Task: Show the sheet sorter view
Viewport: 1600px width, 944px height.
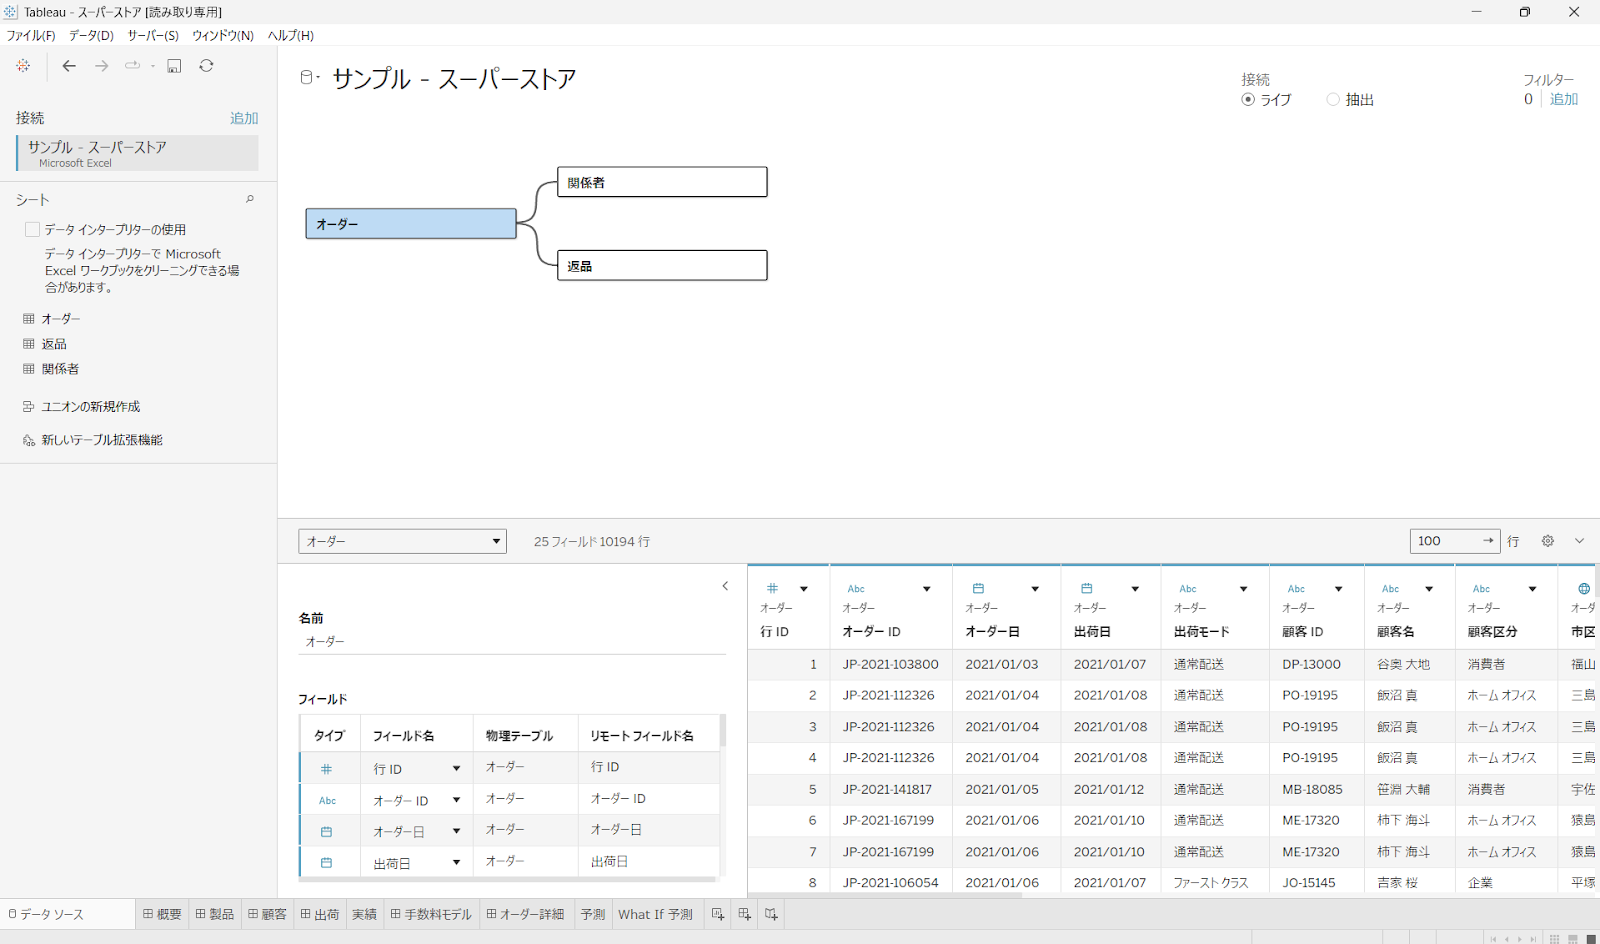Action: click(x=1554, y=939)
